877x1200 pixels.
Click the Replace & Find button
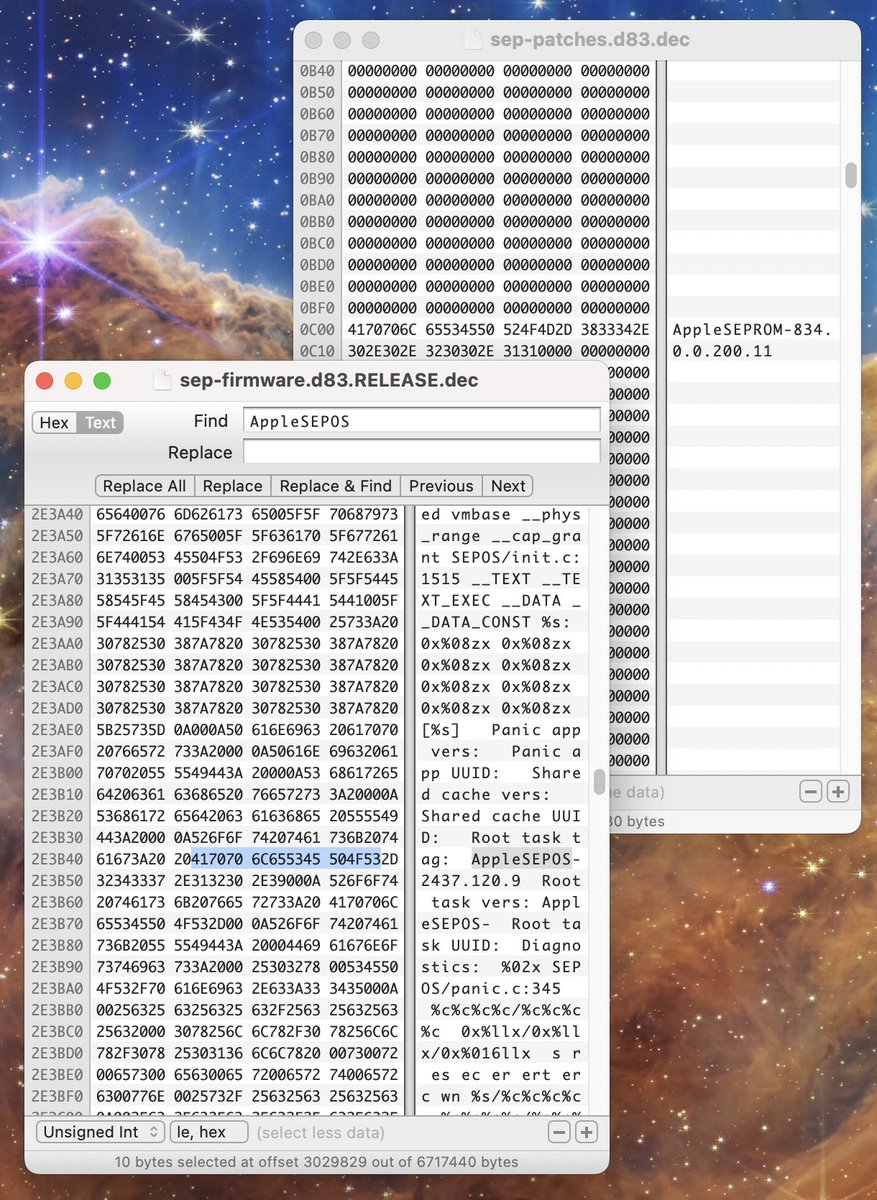[x=335, y=486]
